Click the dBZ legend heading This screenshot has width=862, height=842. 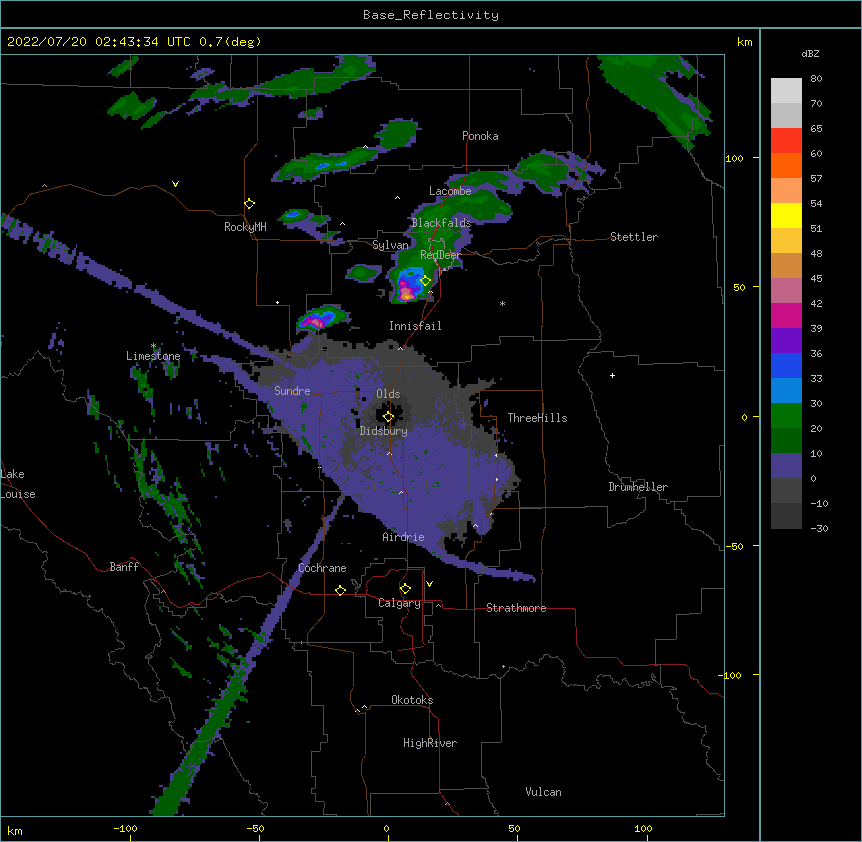click(810, 53)
